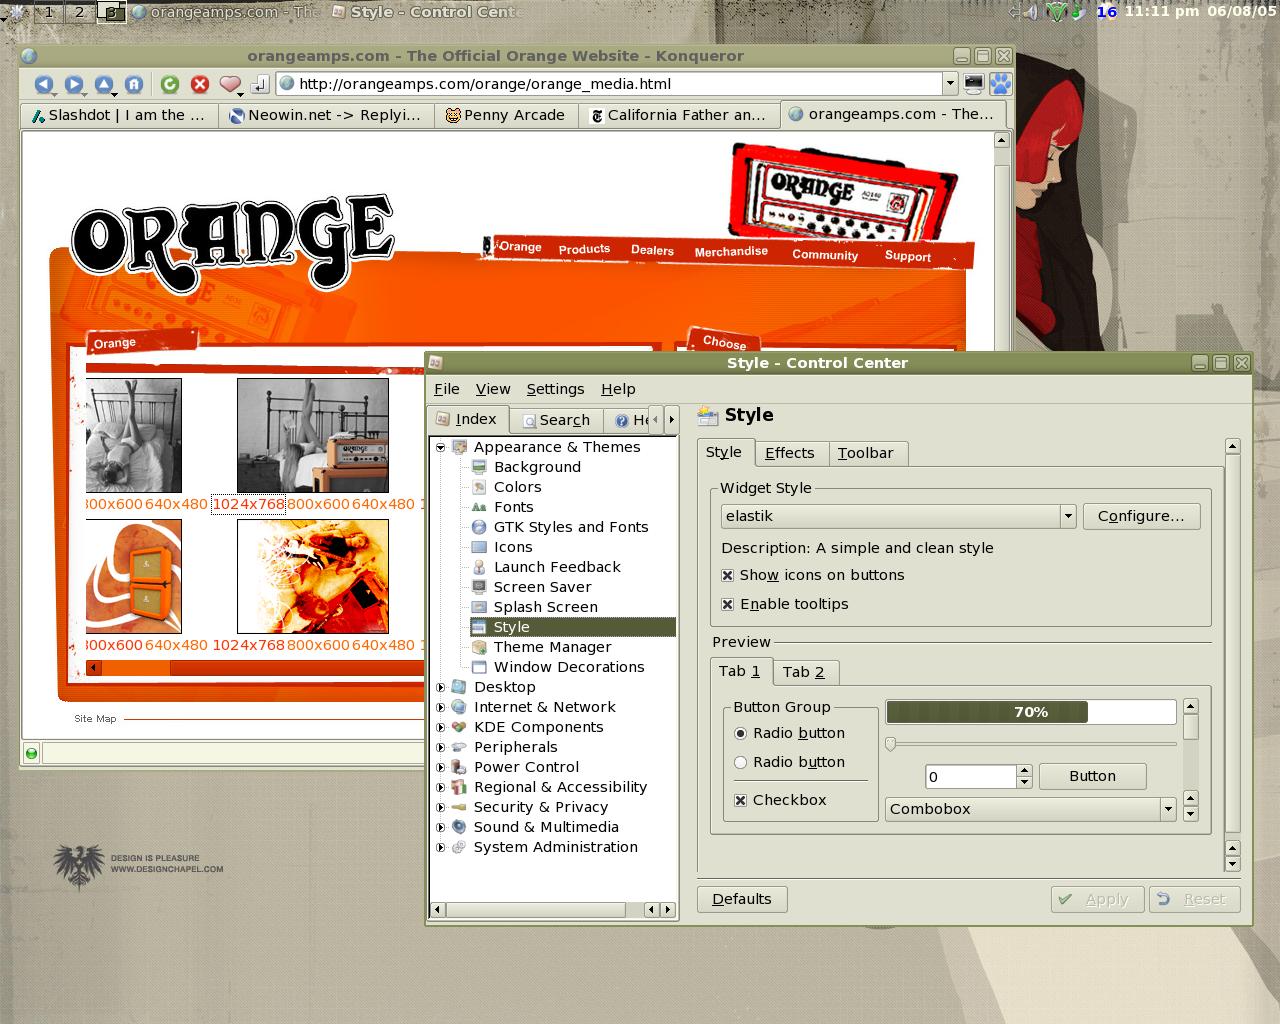Expand the Security & Privacy category
This screenshot has width=1280, height=1024.
tap(440, 807)
